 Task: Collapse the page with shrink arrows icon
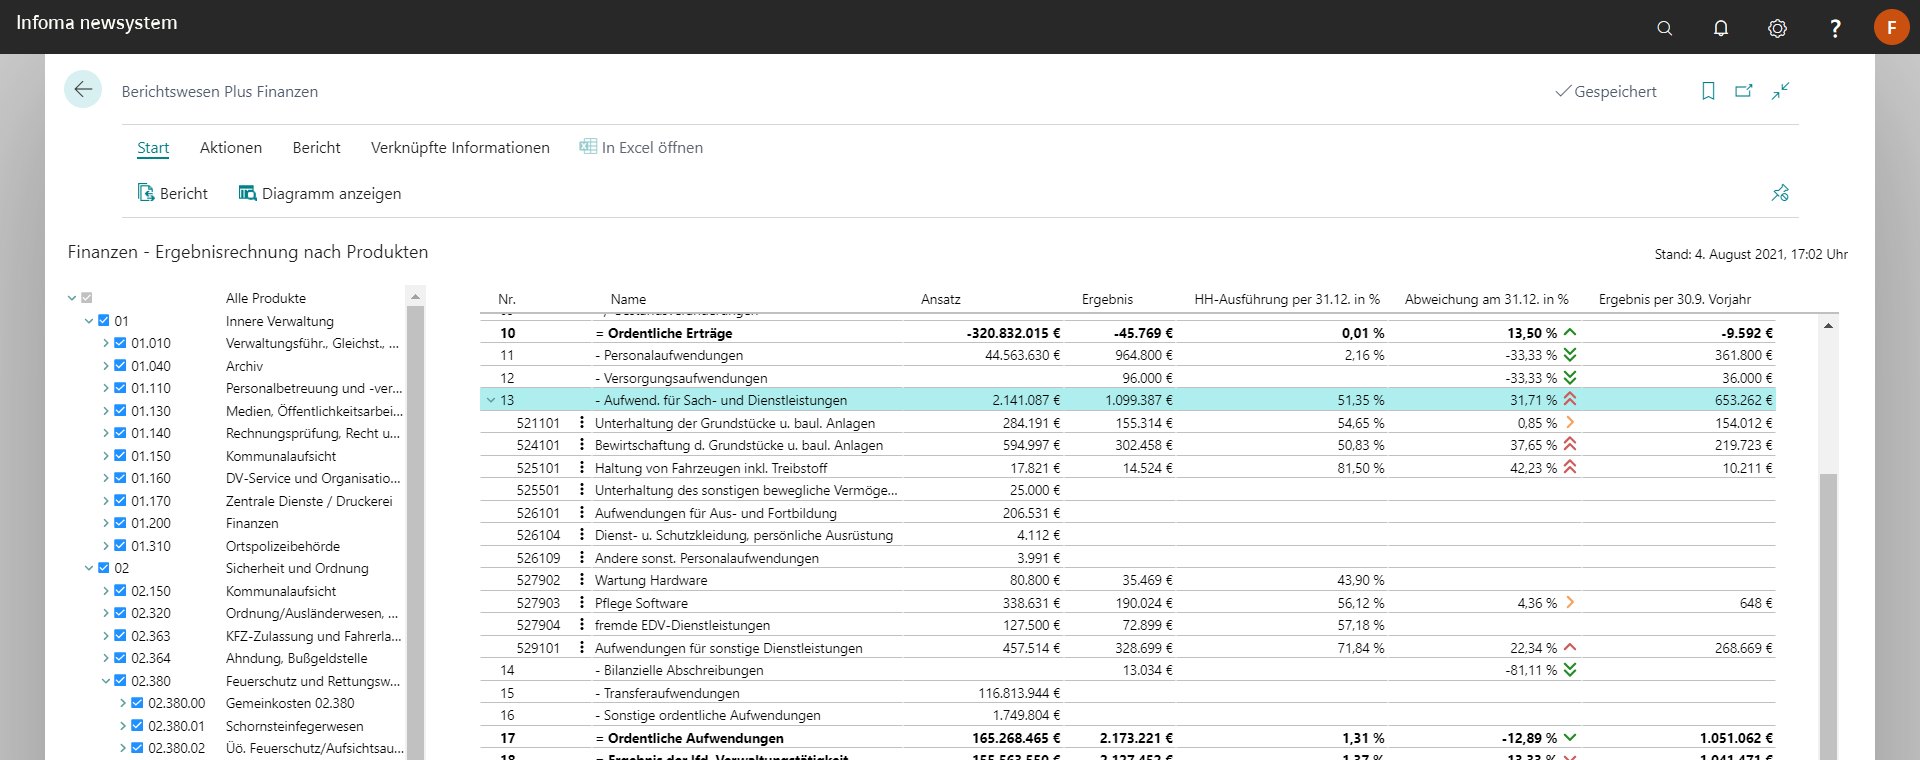[1781, 91]
